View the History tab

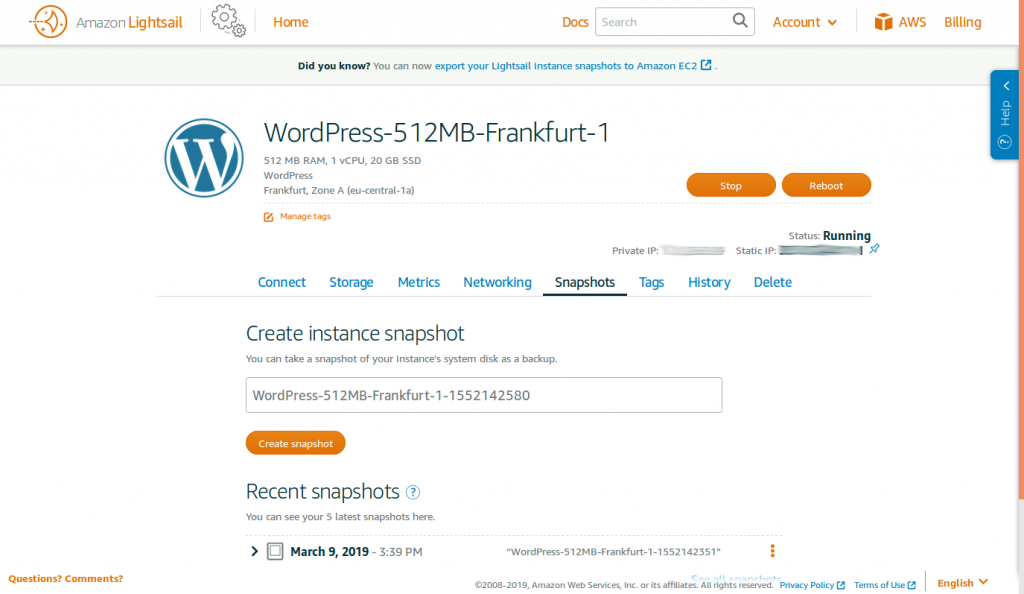click(x=709, y=283)
